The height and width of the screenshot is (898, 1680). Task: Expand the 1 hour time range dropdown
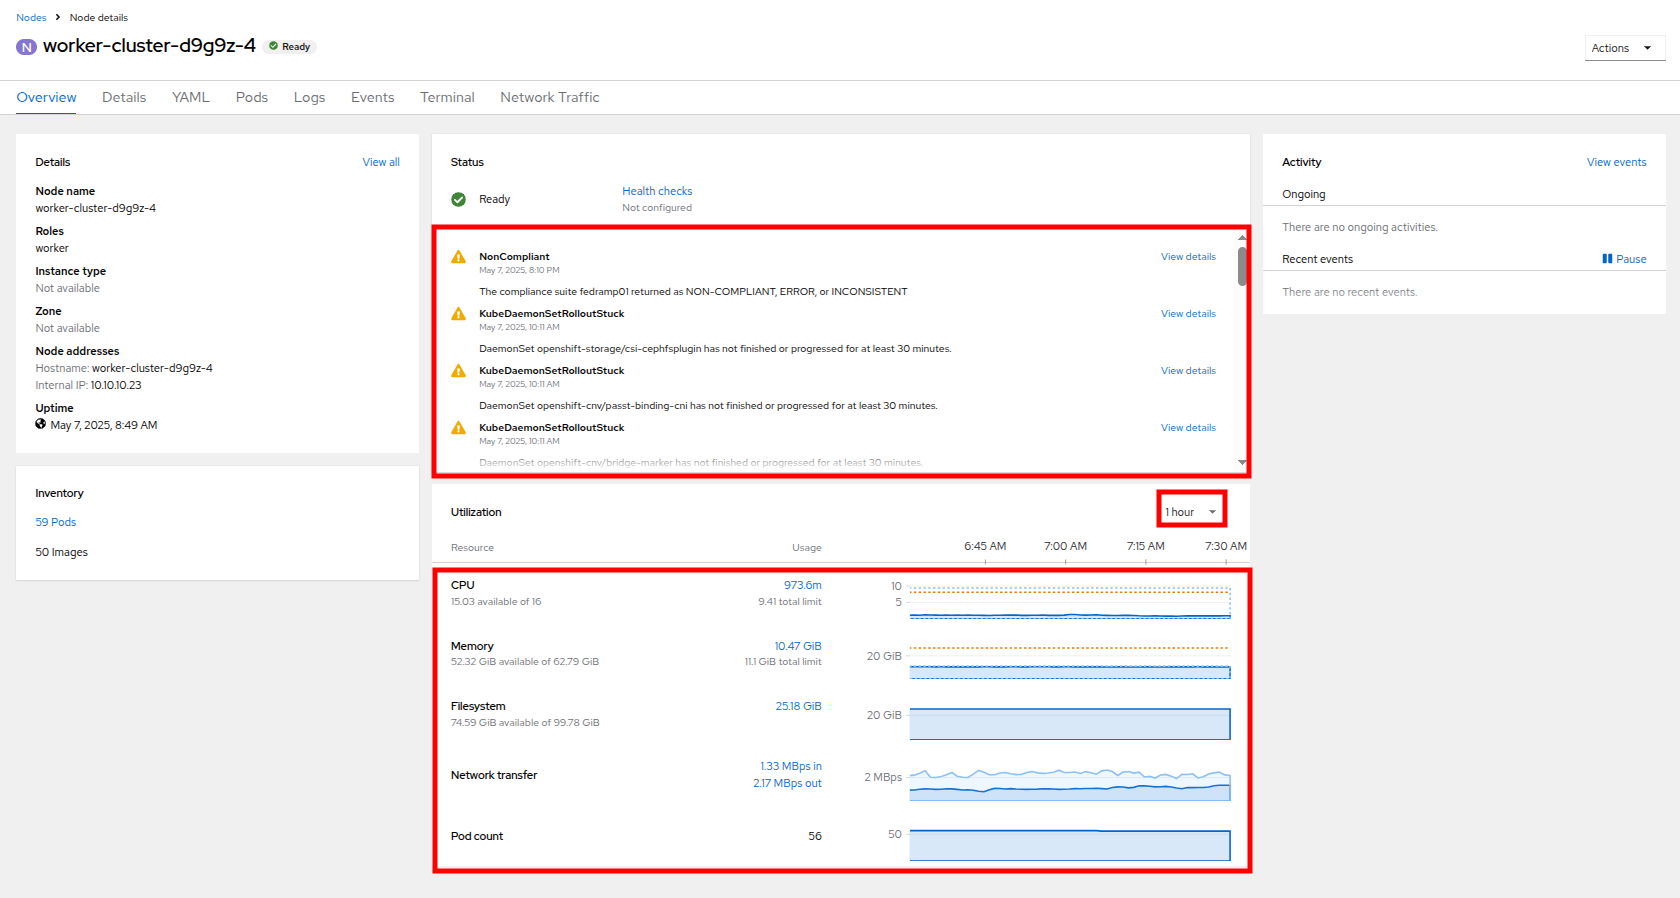click(x=1191, y=512)
